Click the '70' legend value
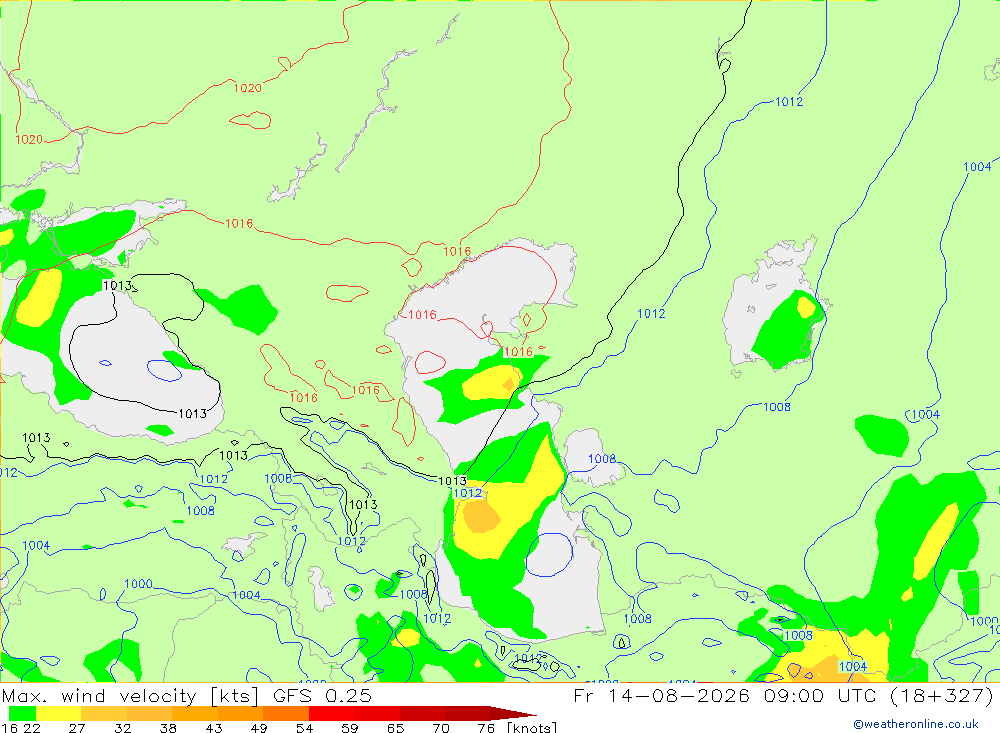1000x733 pixels. tap(441, 728)
